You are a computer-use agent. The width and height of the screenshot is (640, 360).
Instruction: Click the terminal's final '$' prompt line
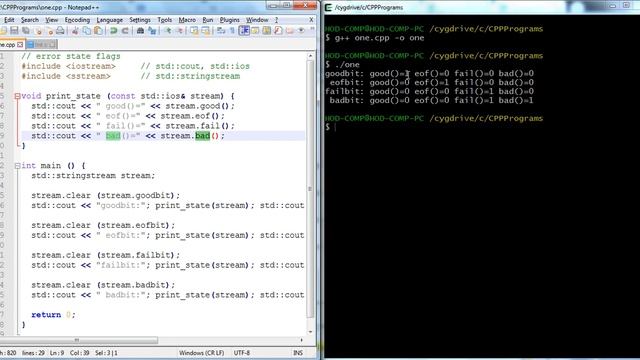tap(331, 127)
